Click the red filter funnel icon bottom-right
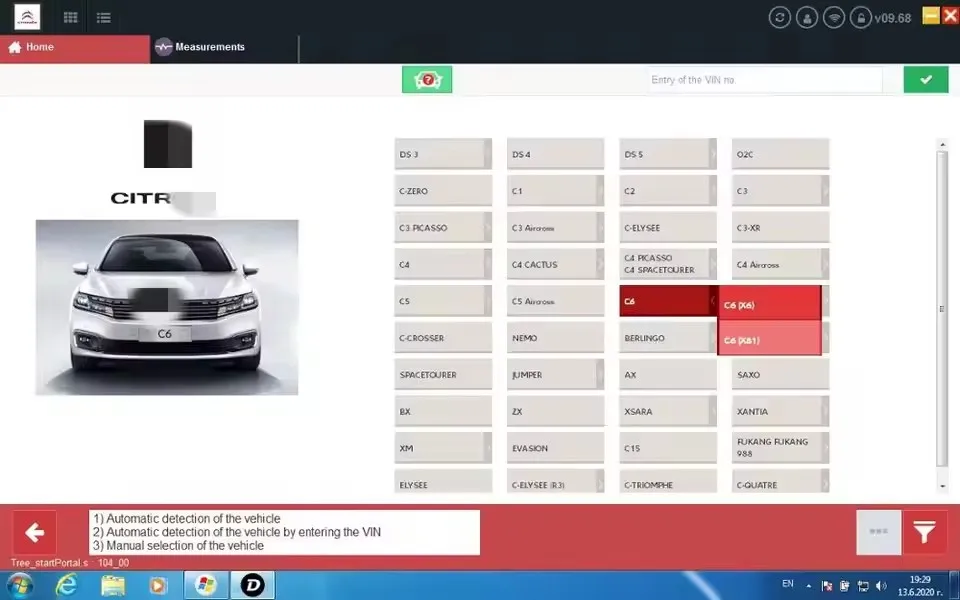The width and height of the screenshot is (960, 600). [x=925, y=532]
